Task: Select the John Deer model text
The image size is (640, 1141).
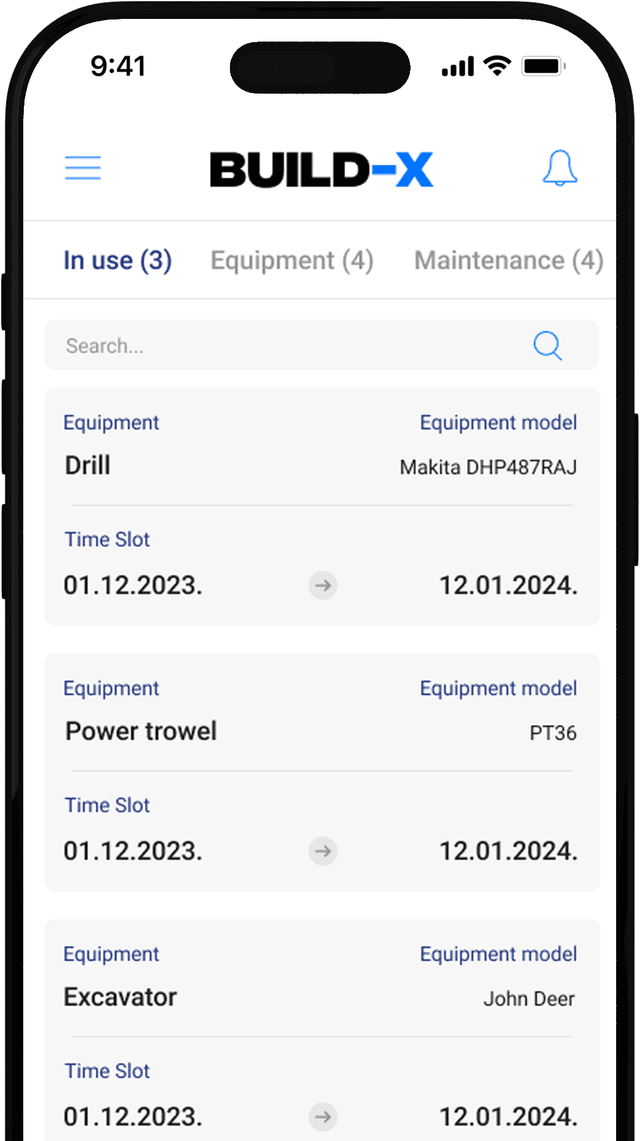Action: click(x=529, y=998)
